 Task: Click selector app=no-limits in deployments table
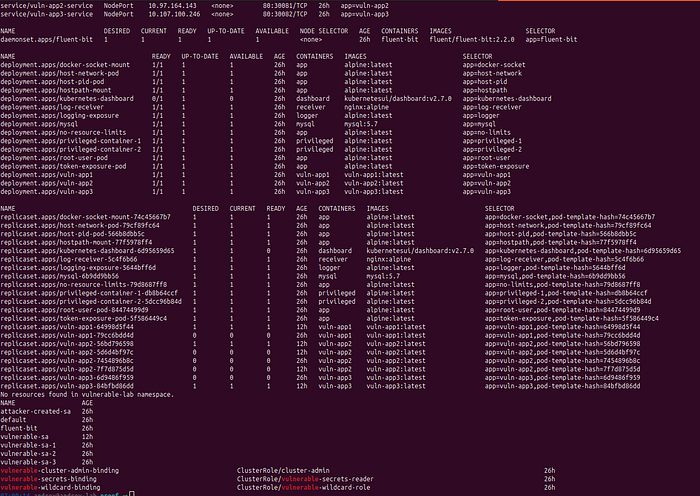[x=487, y=133]
